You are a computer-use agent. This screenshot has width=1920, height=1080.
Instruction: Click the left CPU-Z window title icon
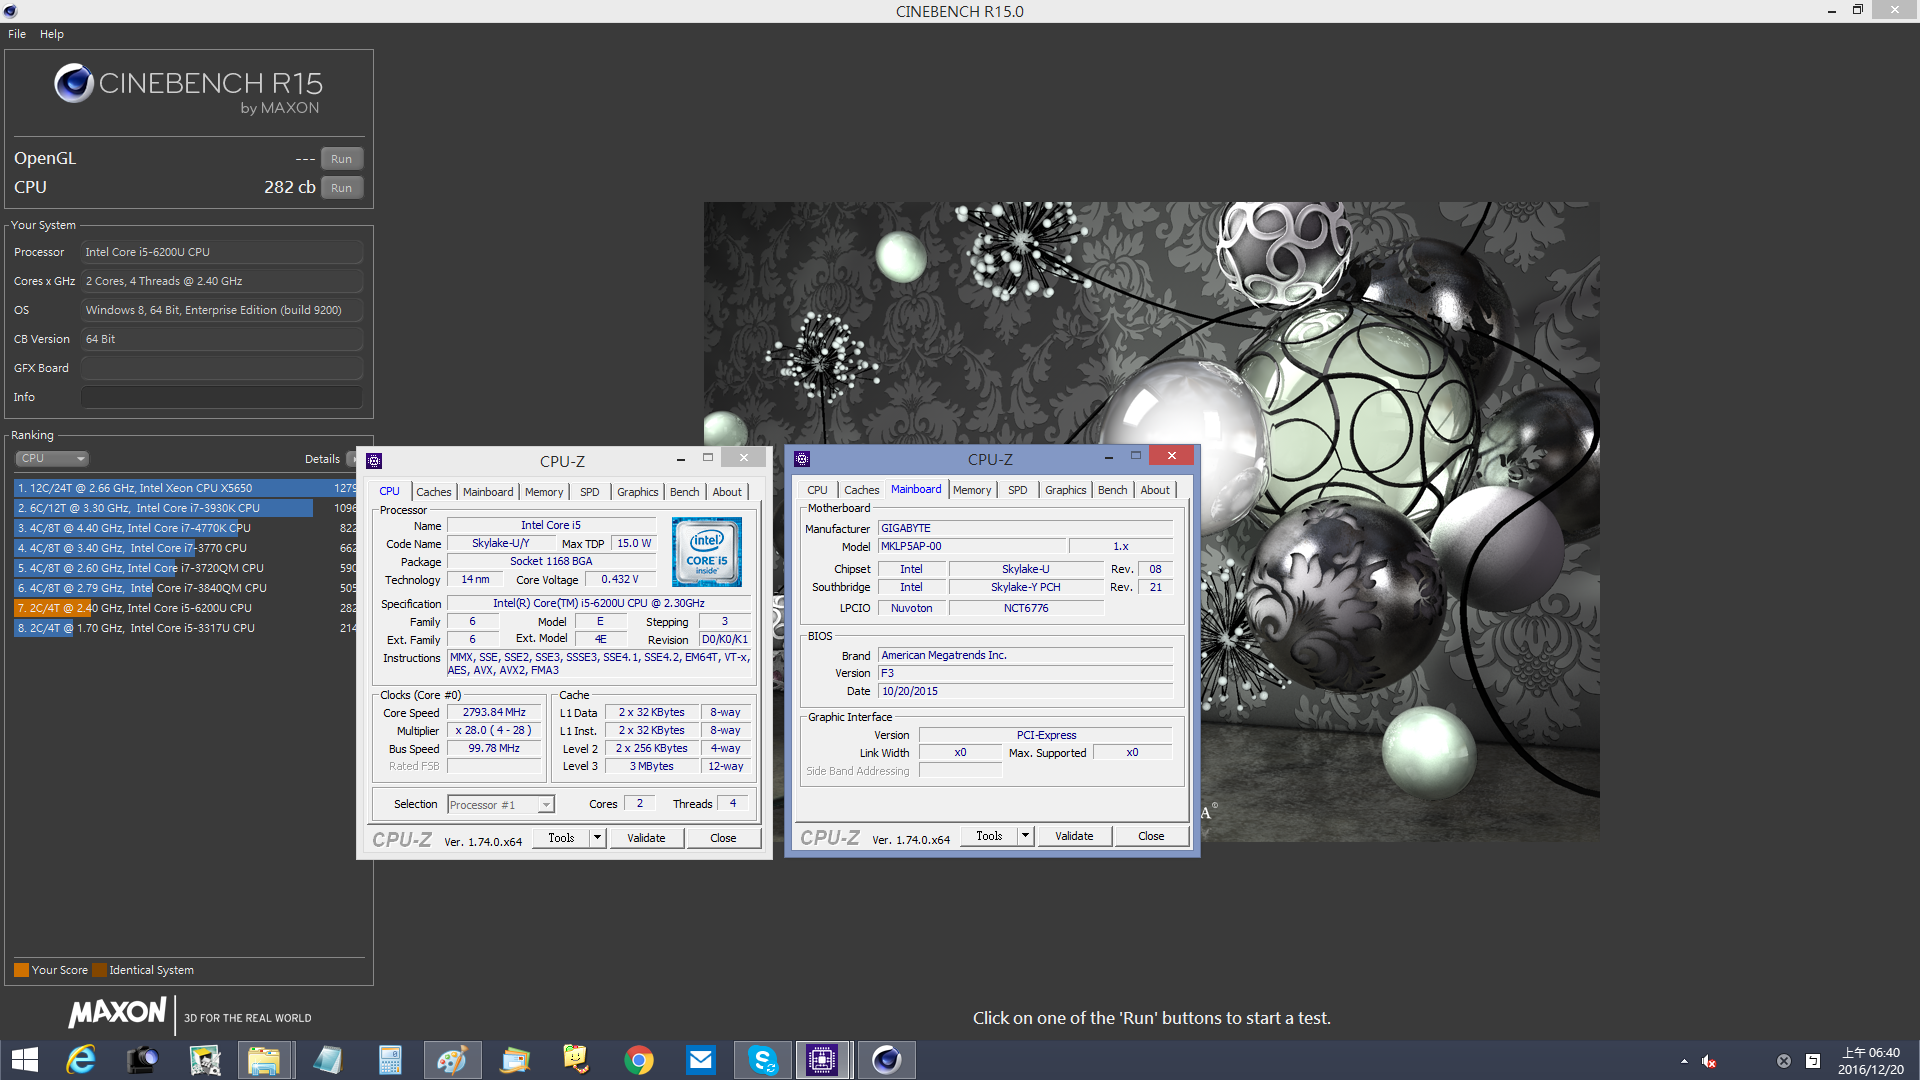(x=374, y=461)
